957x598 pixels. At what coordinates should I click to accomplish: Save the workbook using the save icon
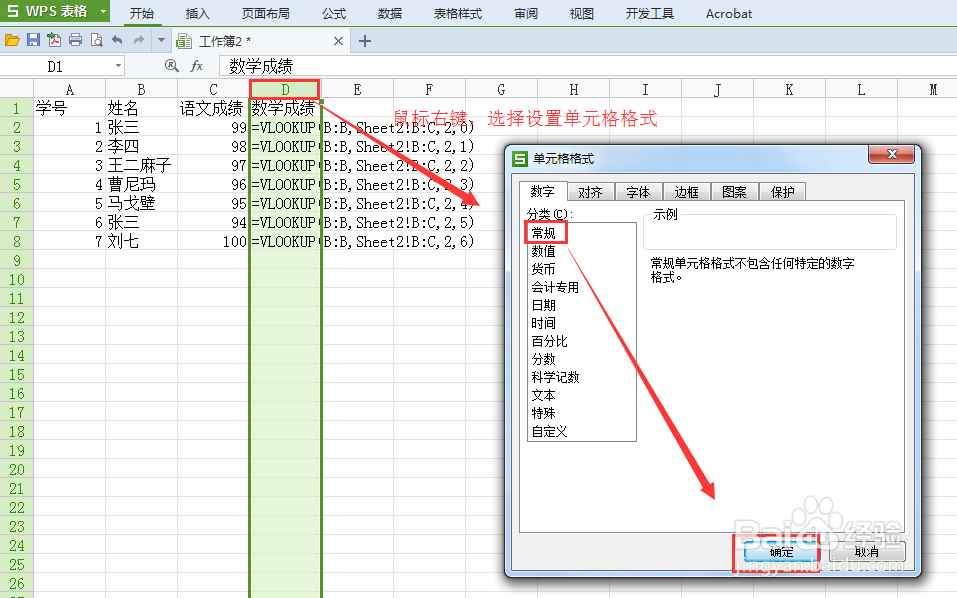35,39
